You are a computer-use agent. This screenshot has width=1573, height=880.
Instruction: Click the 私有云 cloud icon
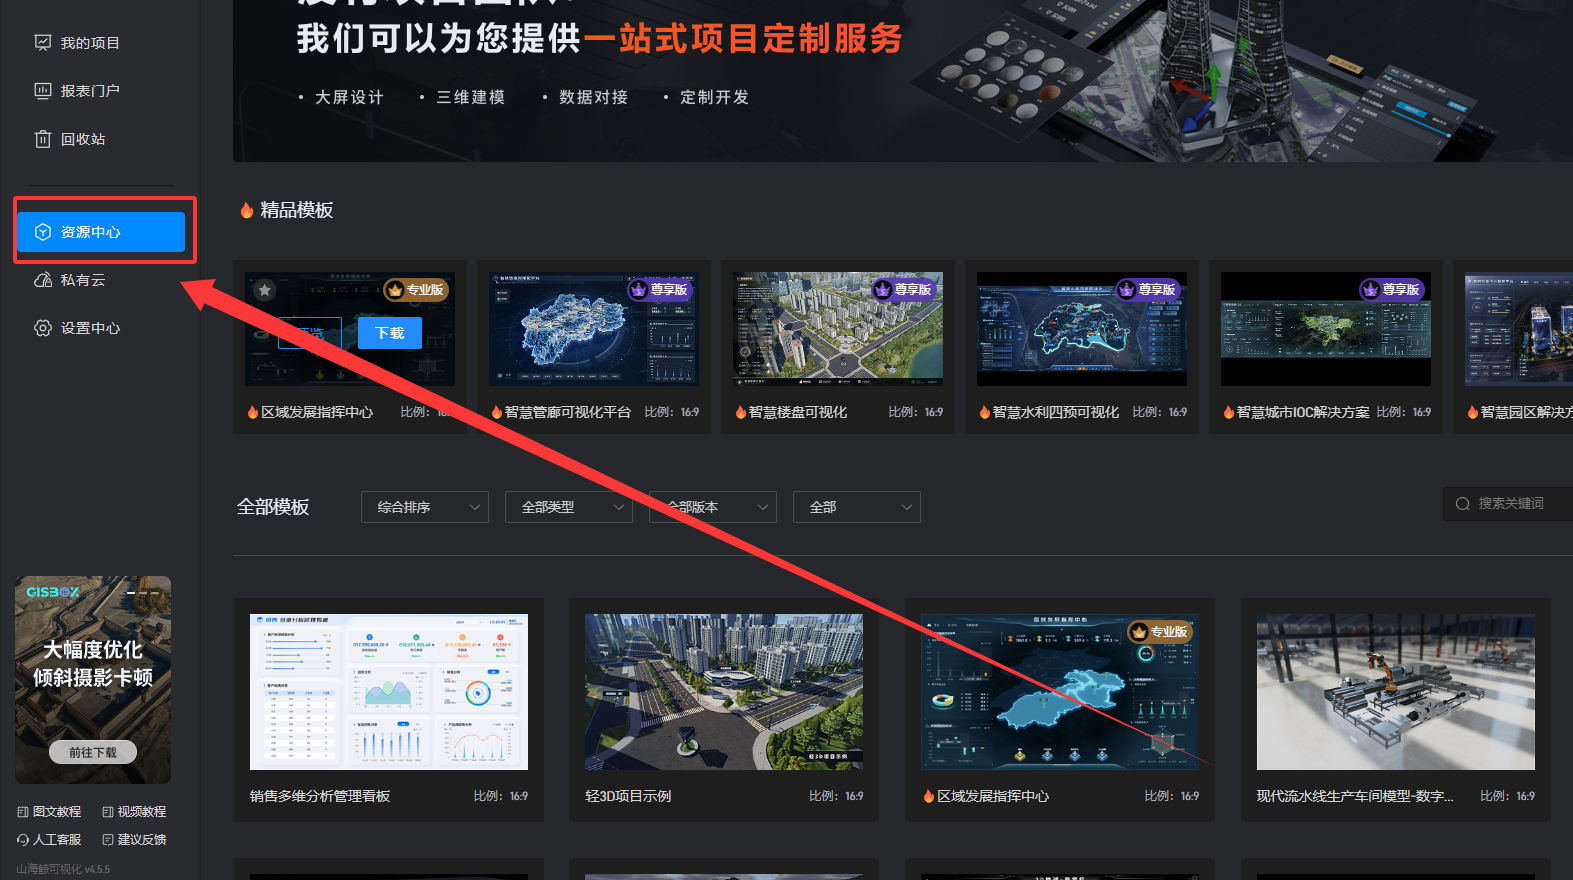43,280
